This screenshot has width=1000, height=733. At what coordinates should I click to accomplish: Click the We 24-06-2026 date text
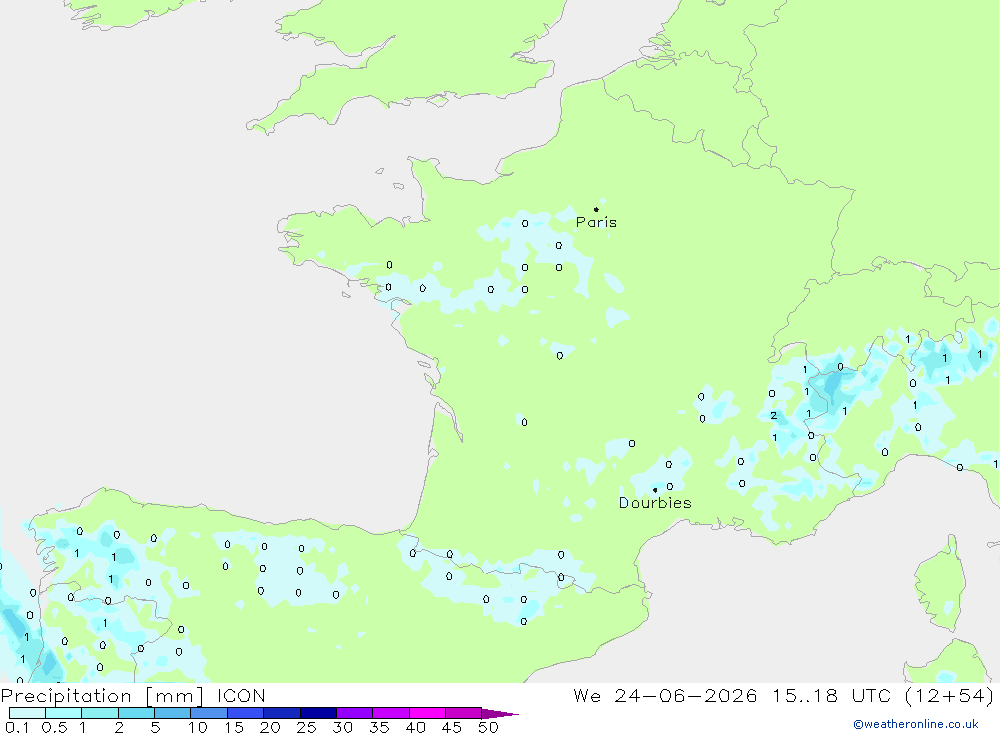(665, 695)
